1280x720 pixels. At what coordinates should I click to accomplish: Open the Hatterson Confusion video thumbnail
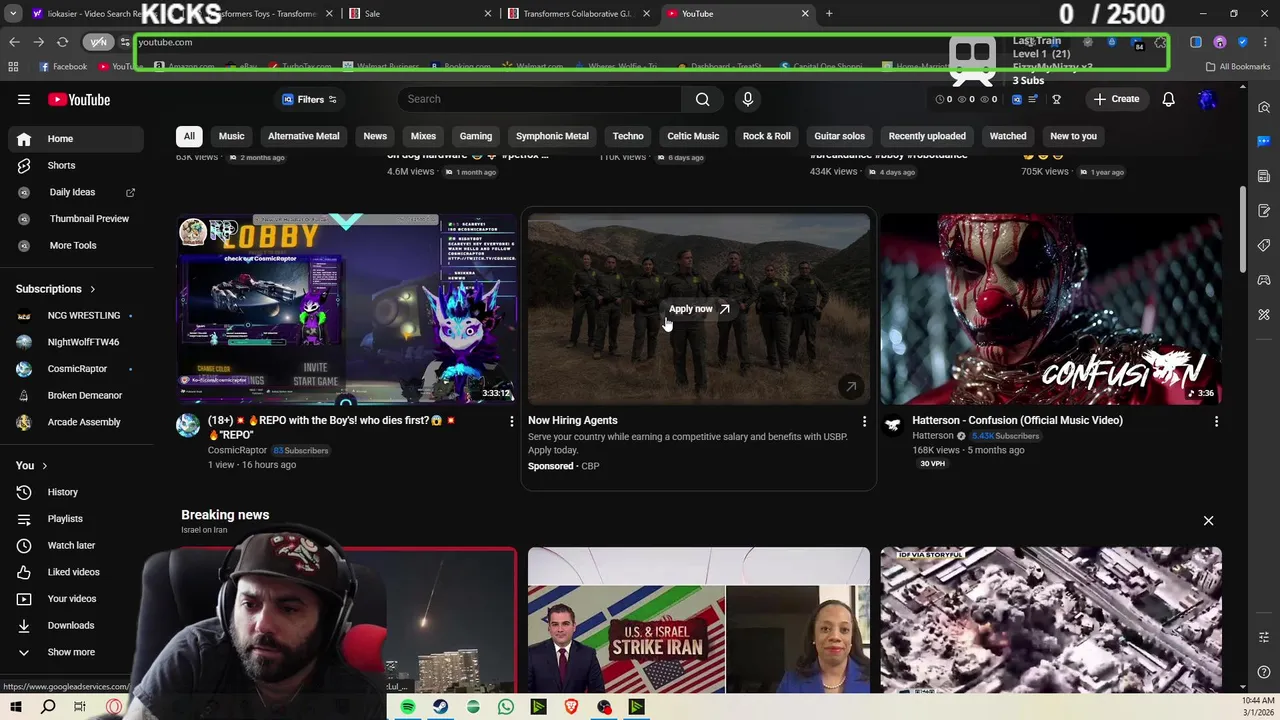(1051, 308)
